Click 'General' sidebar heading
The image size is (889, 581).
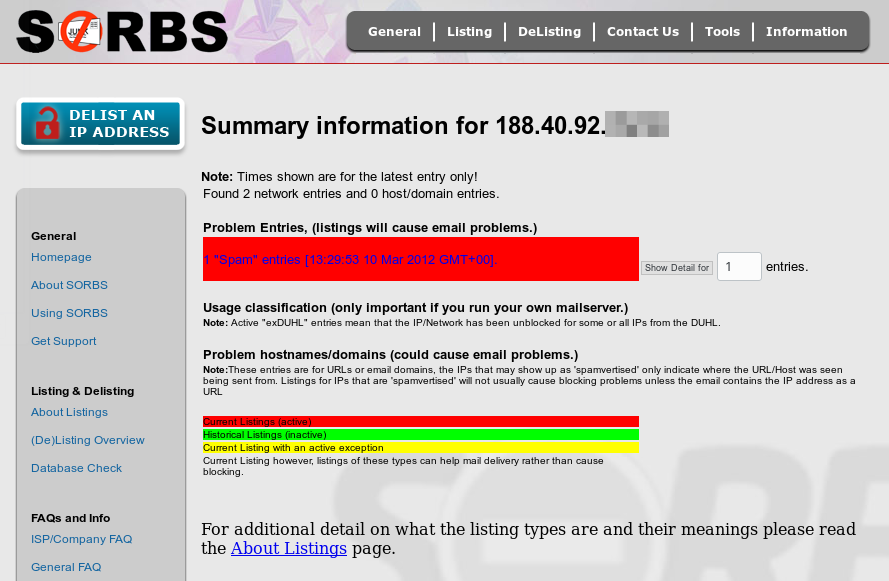(54, 236)
